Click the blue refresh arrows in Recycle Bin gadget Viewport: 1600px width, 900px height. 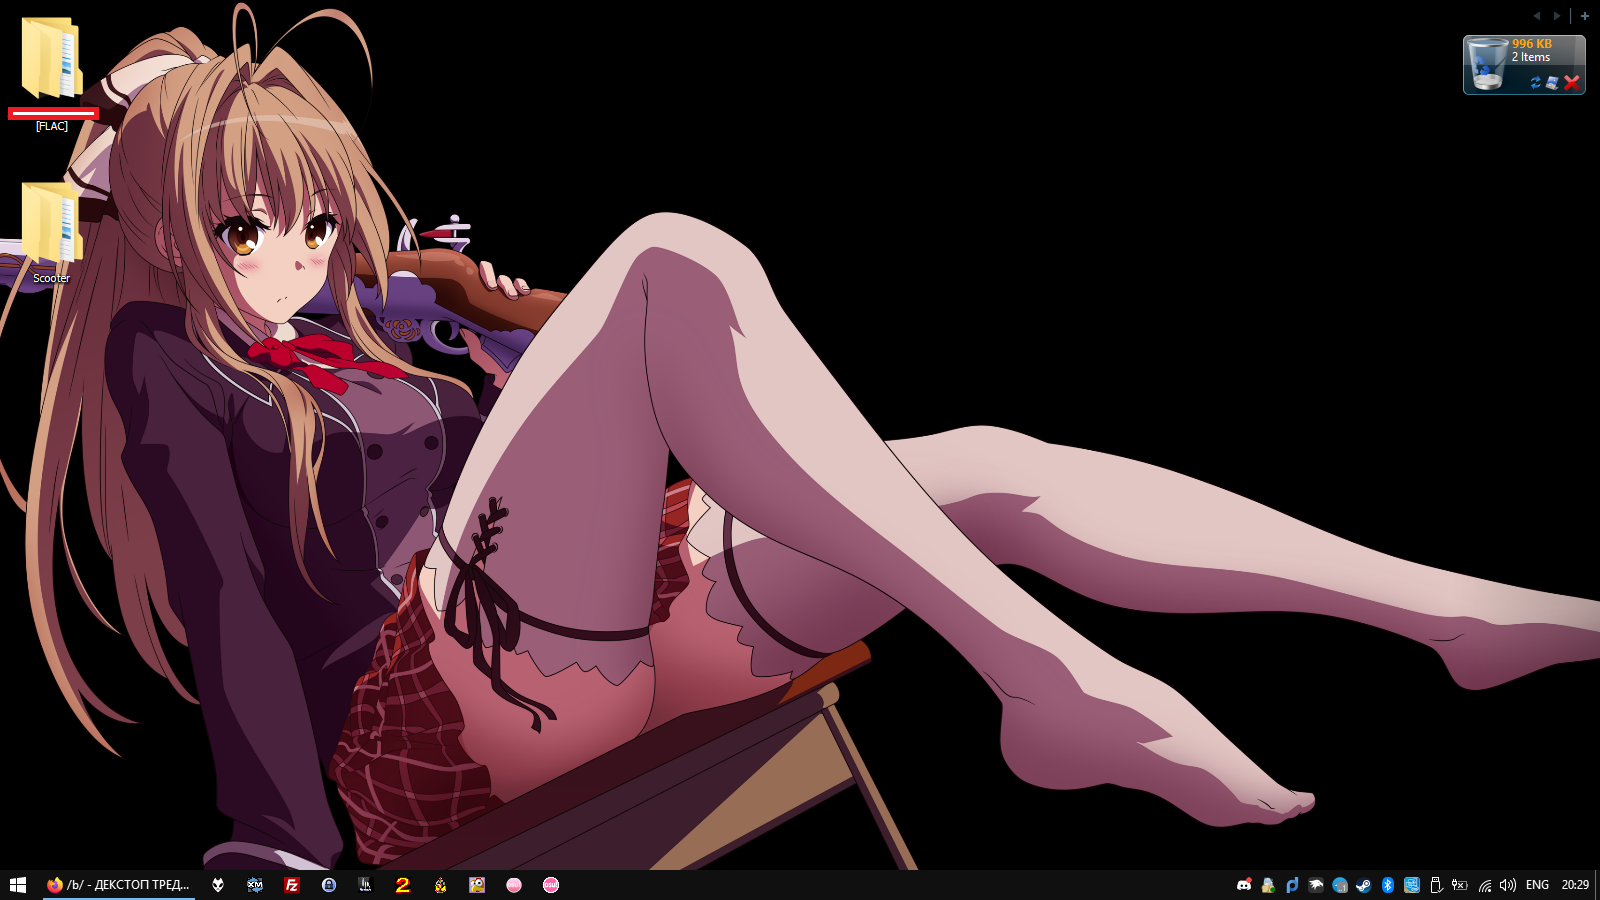click(1536, 83)
